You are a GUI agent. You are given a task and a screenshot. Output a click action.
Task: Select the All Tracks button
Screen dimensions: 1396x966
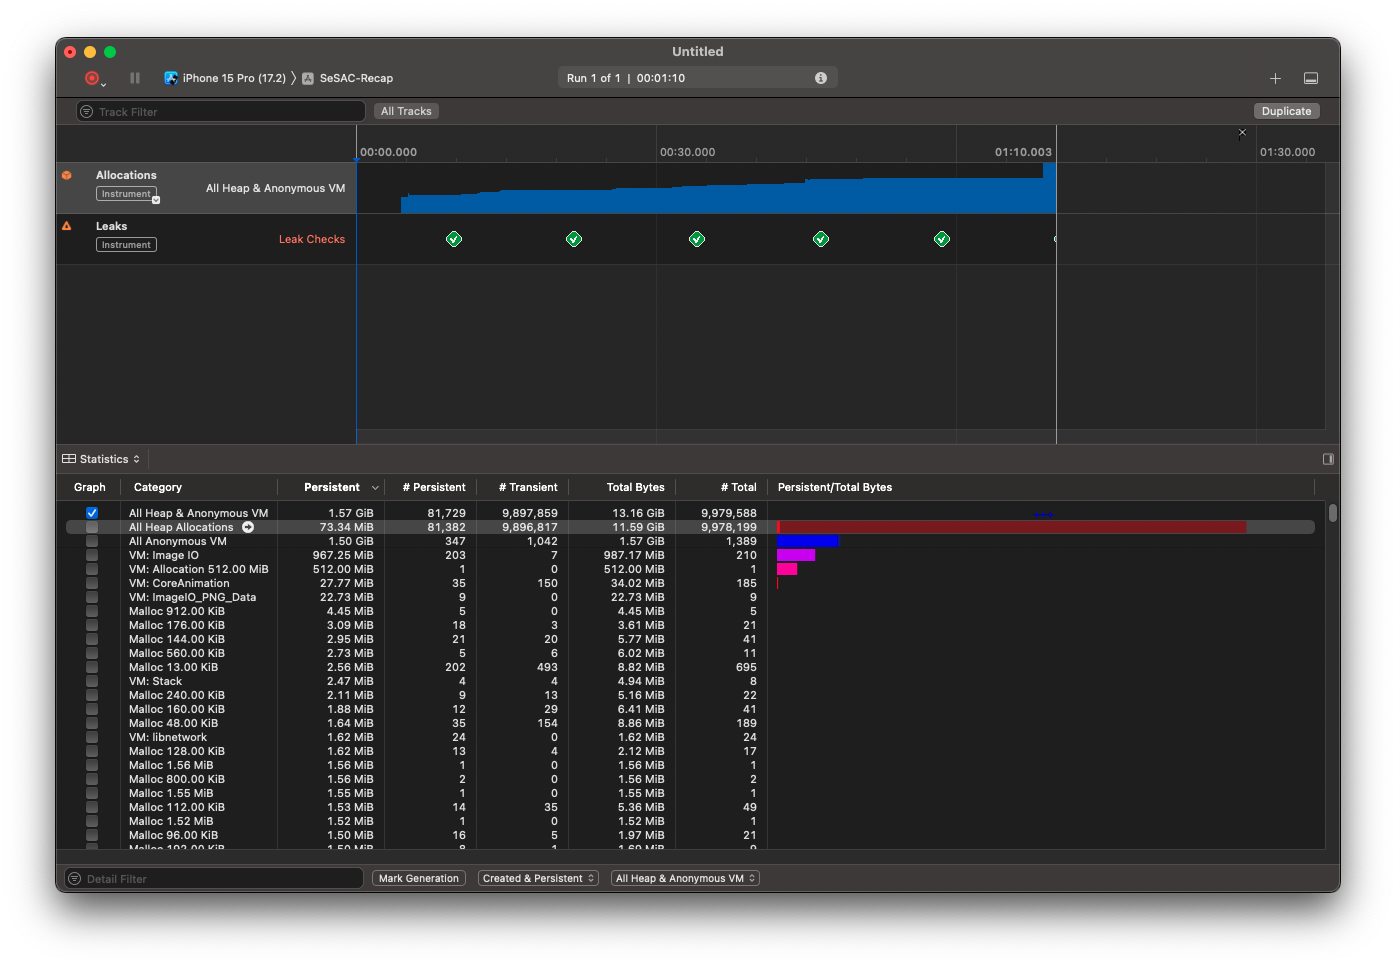point(406,111)
